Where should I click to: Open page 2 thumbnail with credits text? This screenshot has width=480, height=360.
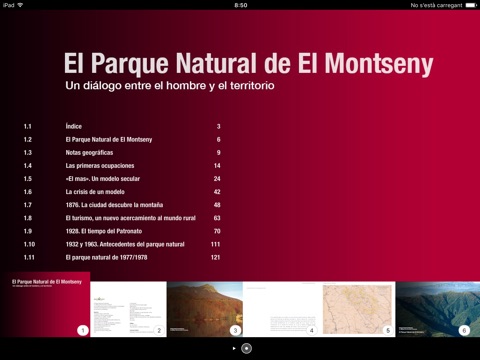point(128,309)
